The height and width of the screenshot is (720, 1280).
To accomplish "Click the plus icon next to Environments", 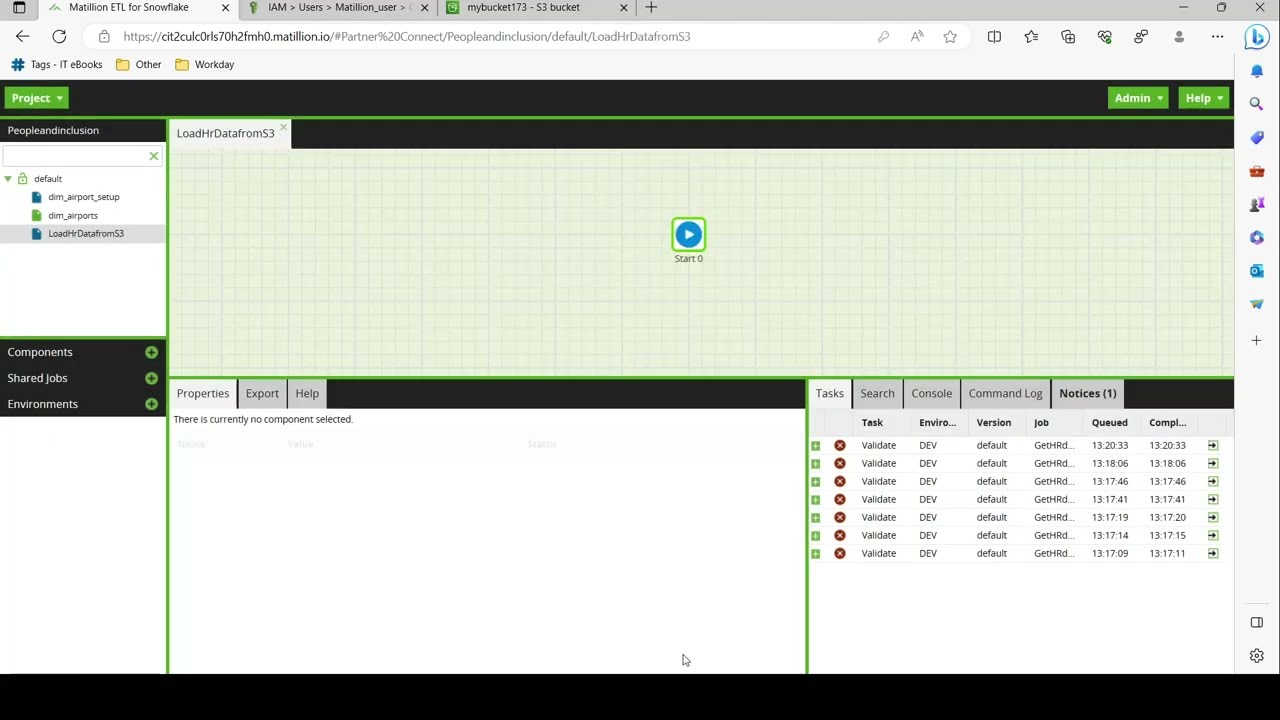I will click(x=151, y=404).
